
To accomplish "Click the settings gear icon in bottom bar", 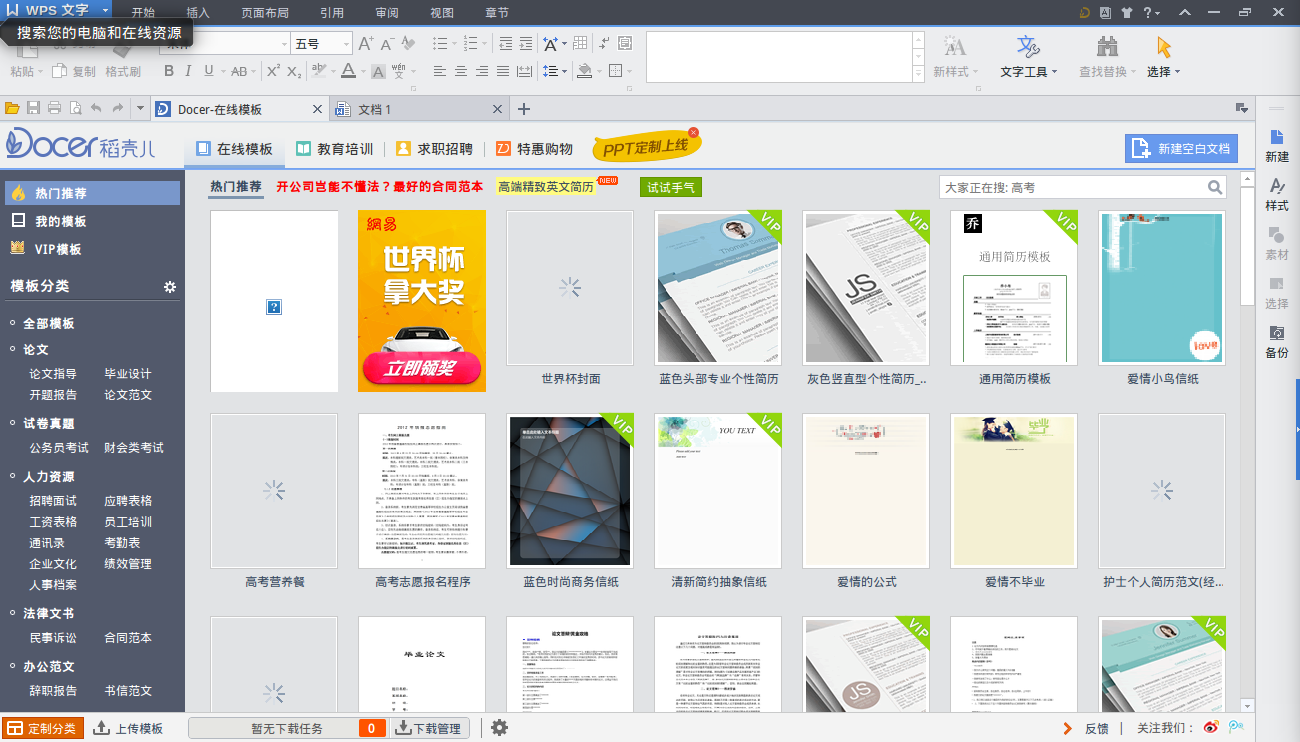I will 499,728.
